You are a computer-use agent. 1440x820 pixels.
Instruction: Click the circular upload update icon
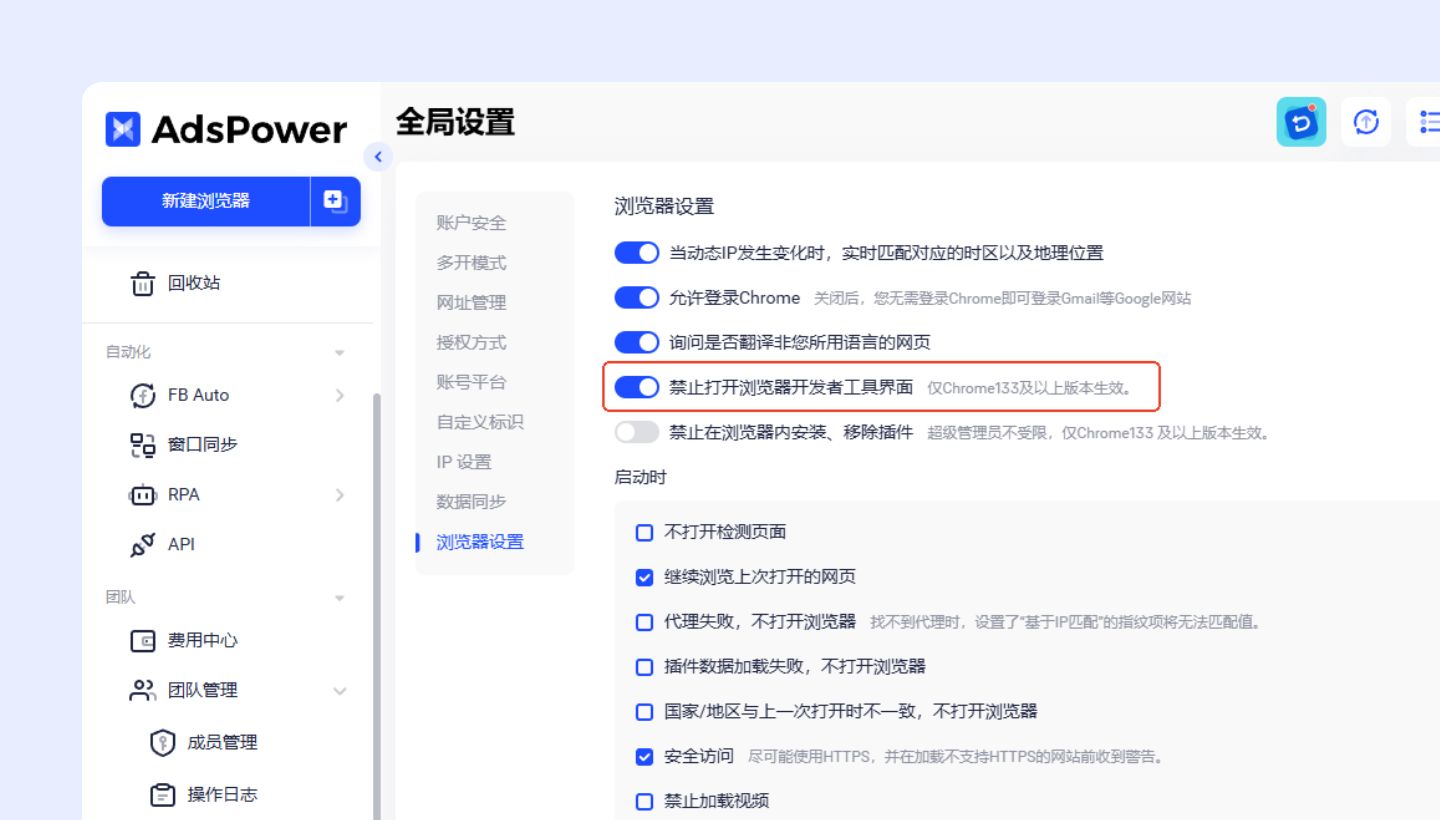[x=1366, y=122]
